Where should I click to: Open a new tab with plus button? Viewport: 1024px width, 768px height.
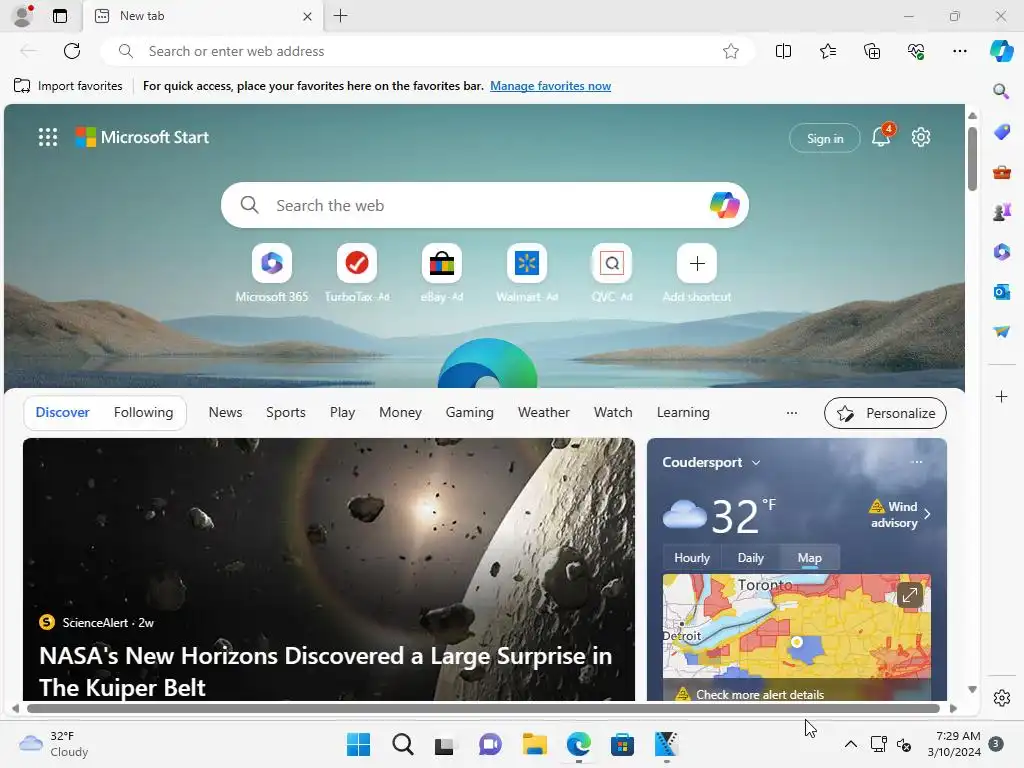click(x=340, y=16)
